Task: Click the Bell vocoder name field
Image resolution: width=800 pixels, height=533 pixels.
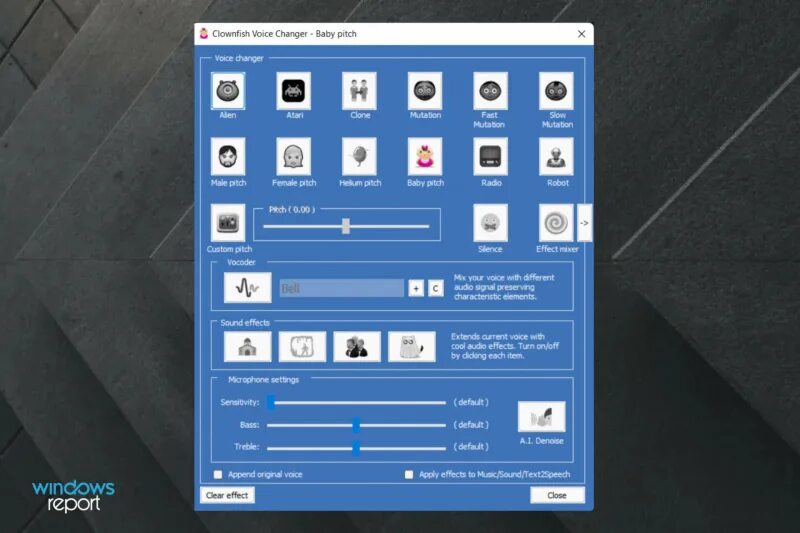Action: coord(341,288)
